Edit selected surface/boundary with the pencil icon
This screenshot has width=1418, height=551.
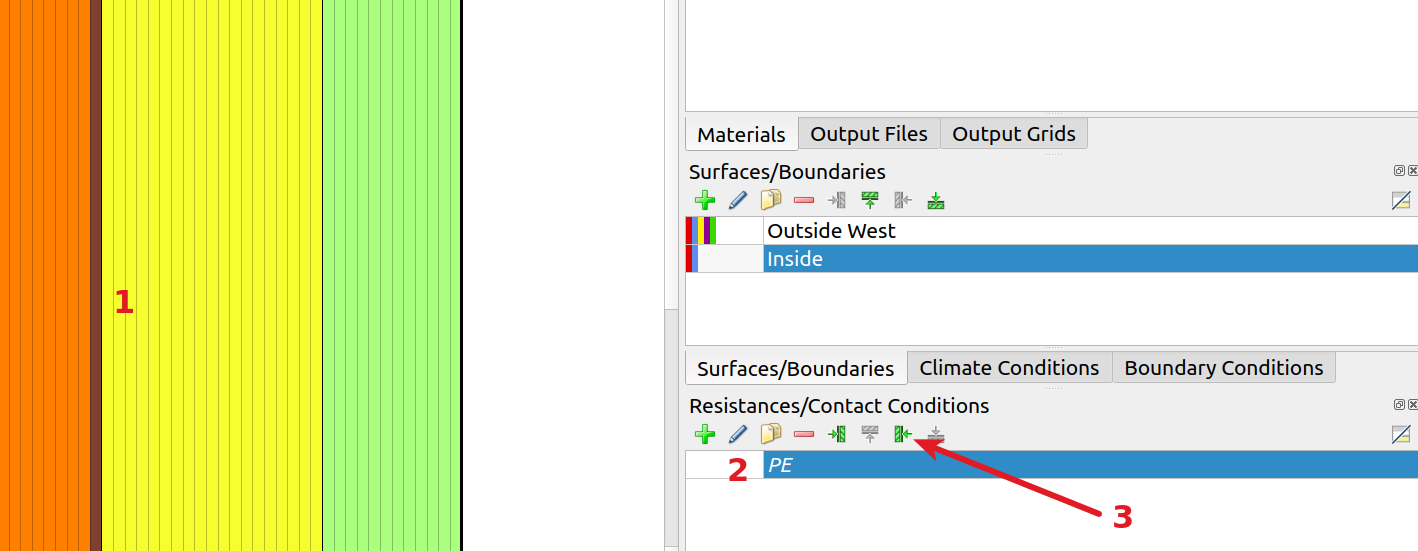(738, 200)
